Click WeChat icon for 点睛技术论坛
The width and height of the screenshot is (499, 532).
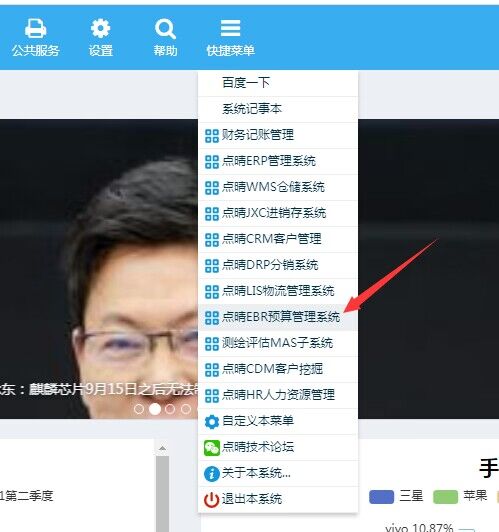pos(212,448)
